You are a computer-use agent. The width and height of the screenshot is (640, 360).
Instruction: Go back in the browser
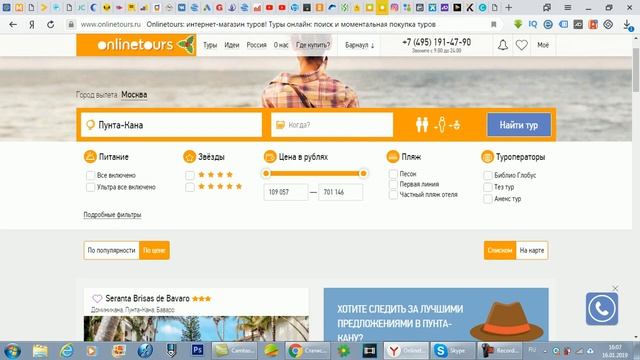[13, 24]
